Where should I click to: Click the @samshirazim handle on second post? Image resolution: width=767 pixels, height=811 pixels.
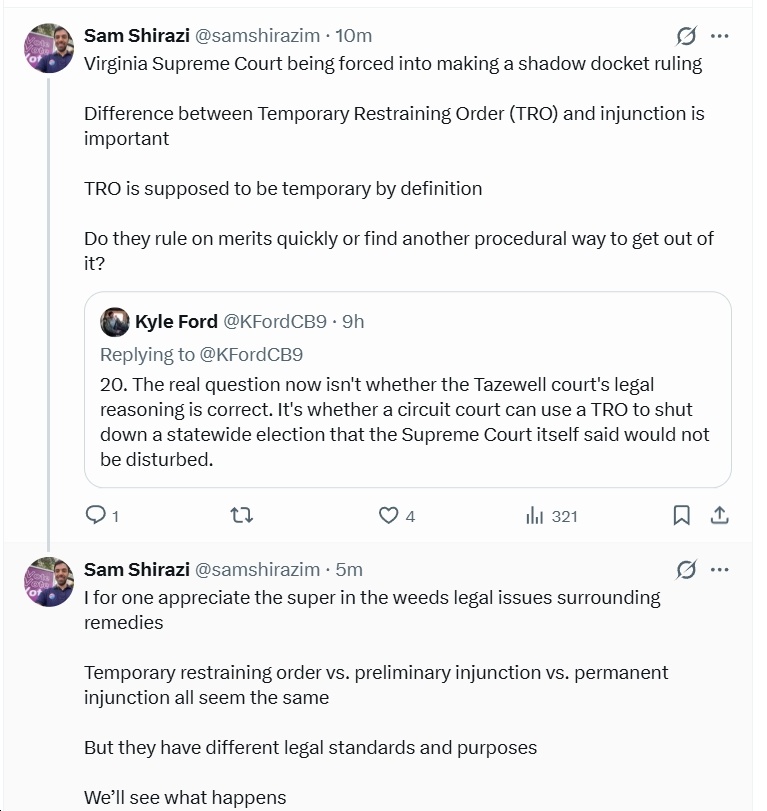257,570
